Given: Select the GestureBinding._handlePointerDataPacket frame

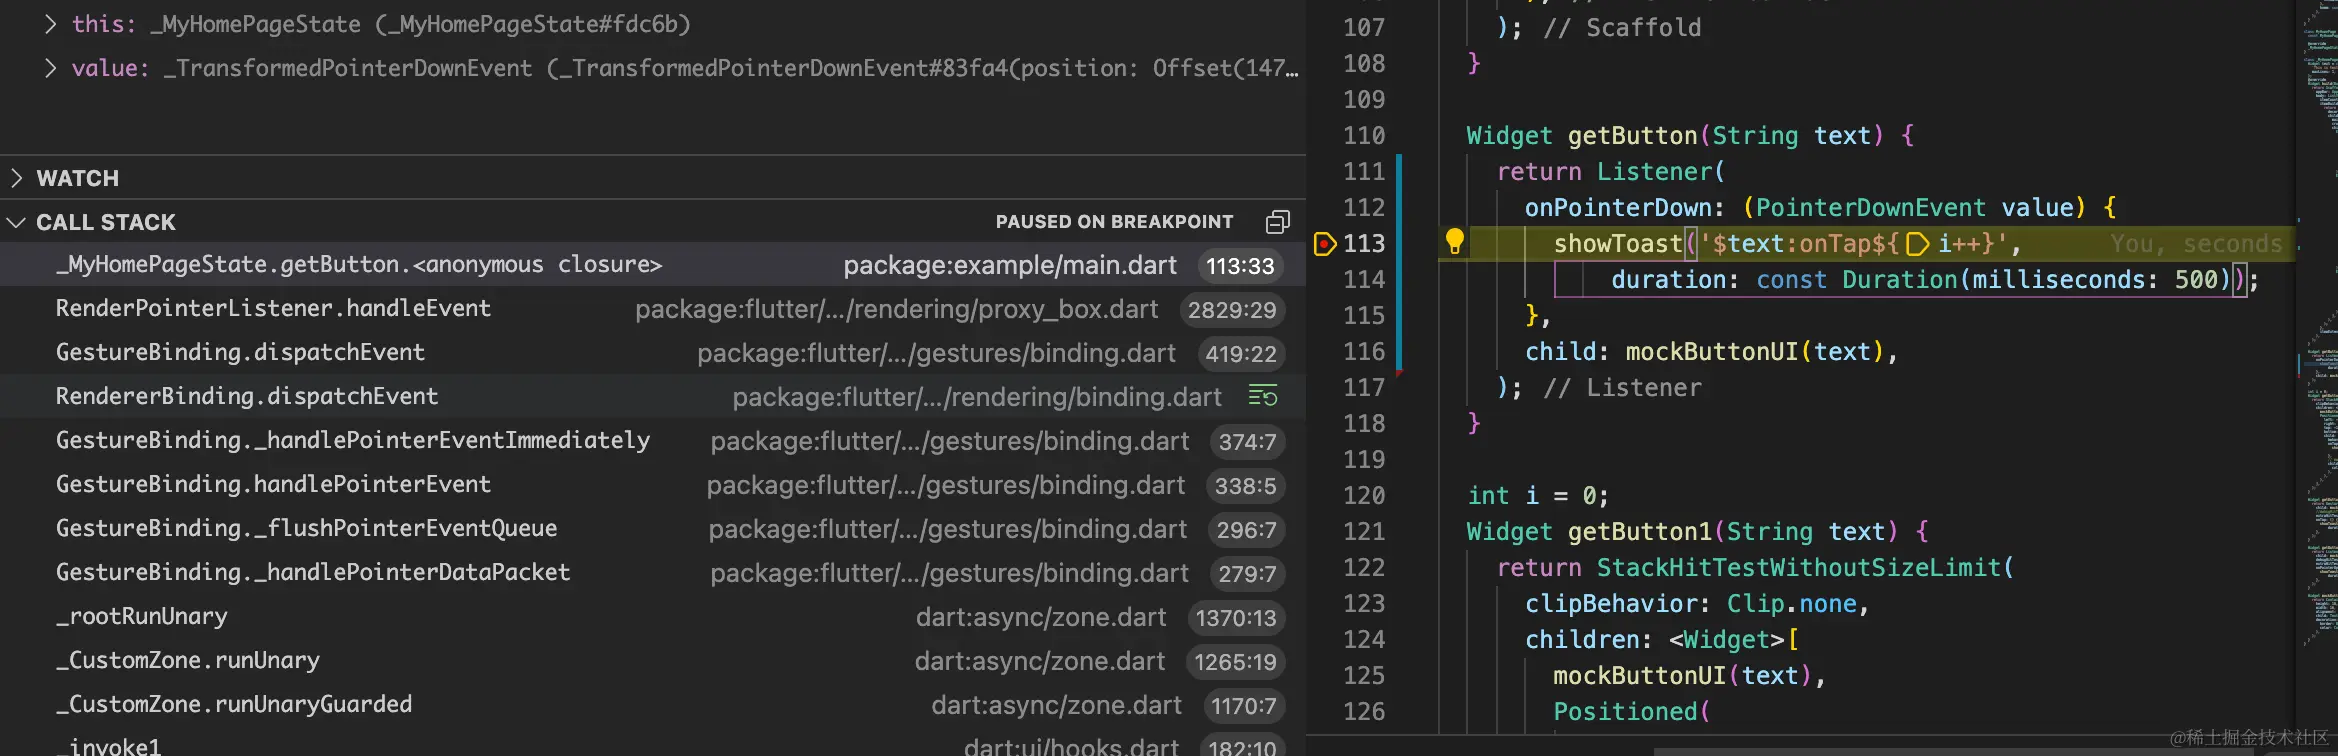Looking at the screenshot, I should pos(653,572).
